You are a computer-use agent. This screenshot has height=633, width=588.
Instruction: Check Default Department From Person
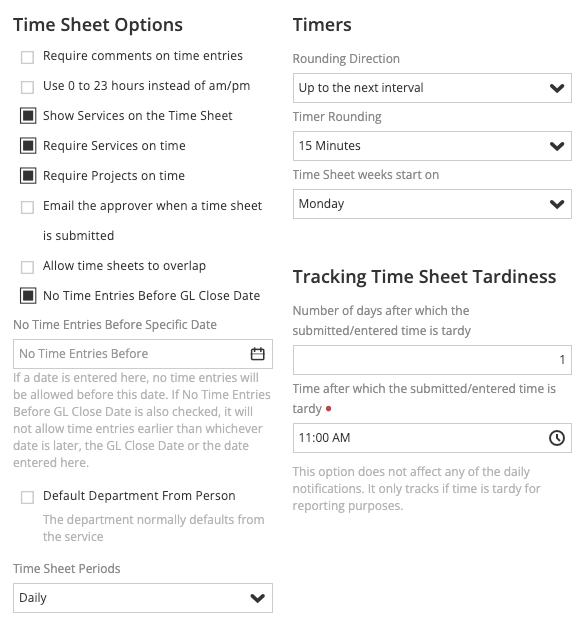pos(27,497)
